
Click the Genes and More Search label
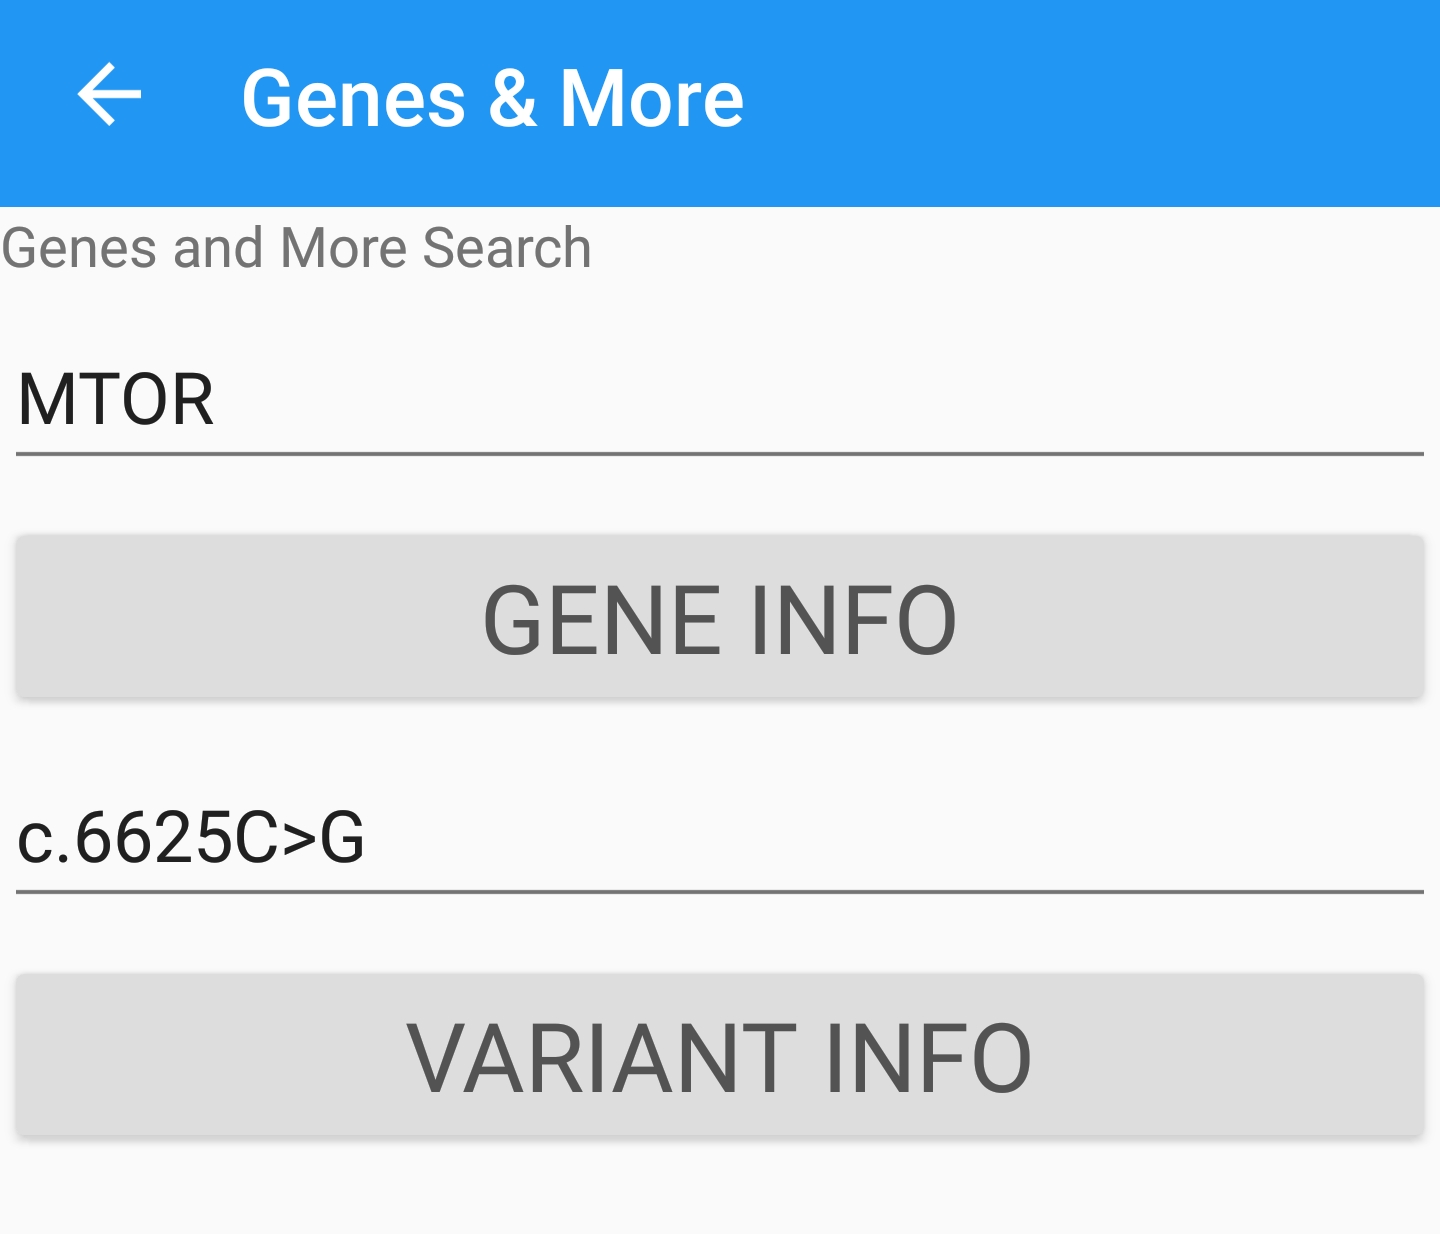[x=296, y=248]
